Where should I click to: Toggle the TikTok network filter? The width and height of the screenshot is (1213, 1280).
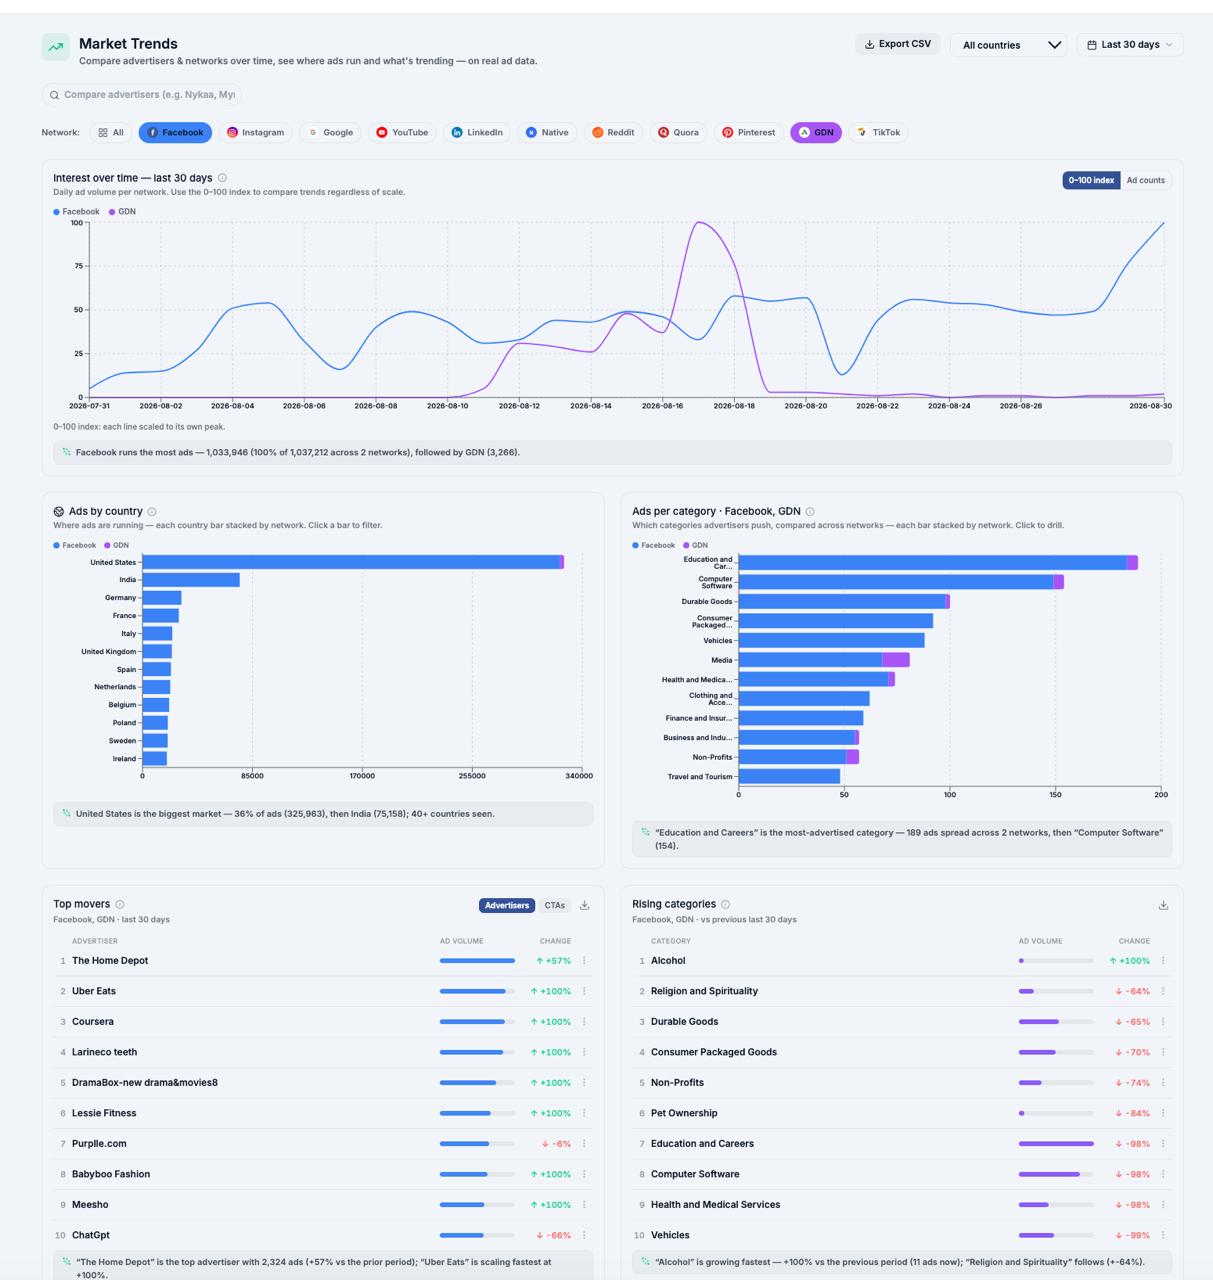click(878, 133)
